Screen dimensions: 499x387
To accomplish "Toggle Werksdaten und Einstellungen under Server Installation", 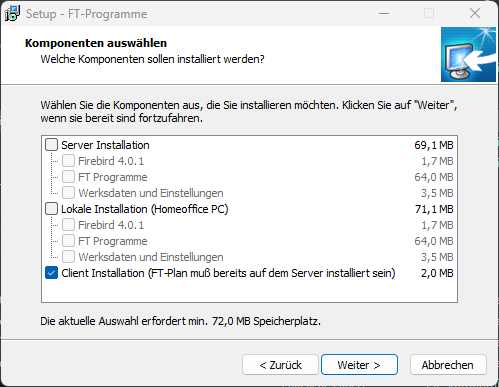I will click(x=68, y=193).
